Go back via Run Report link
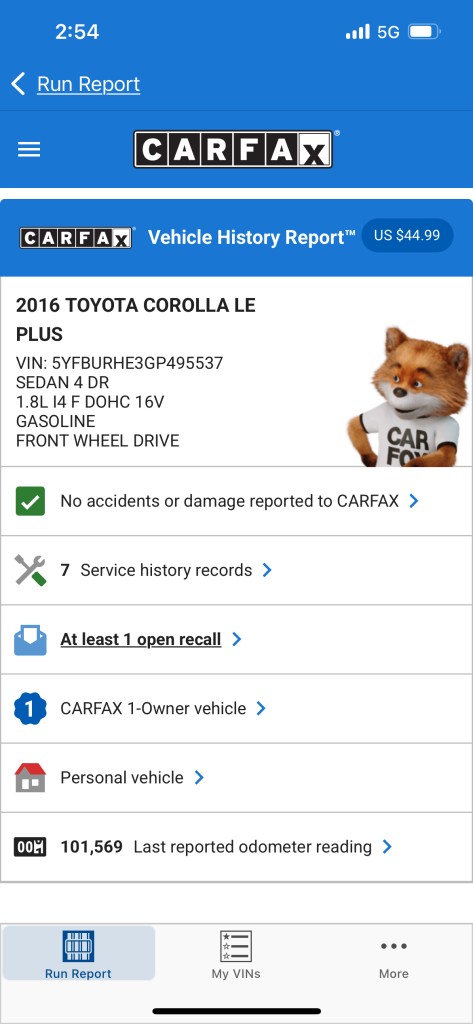This screenshot has width=473, height=1024. [x=76, y=84]
